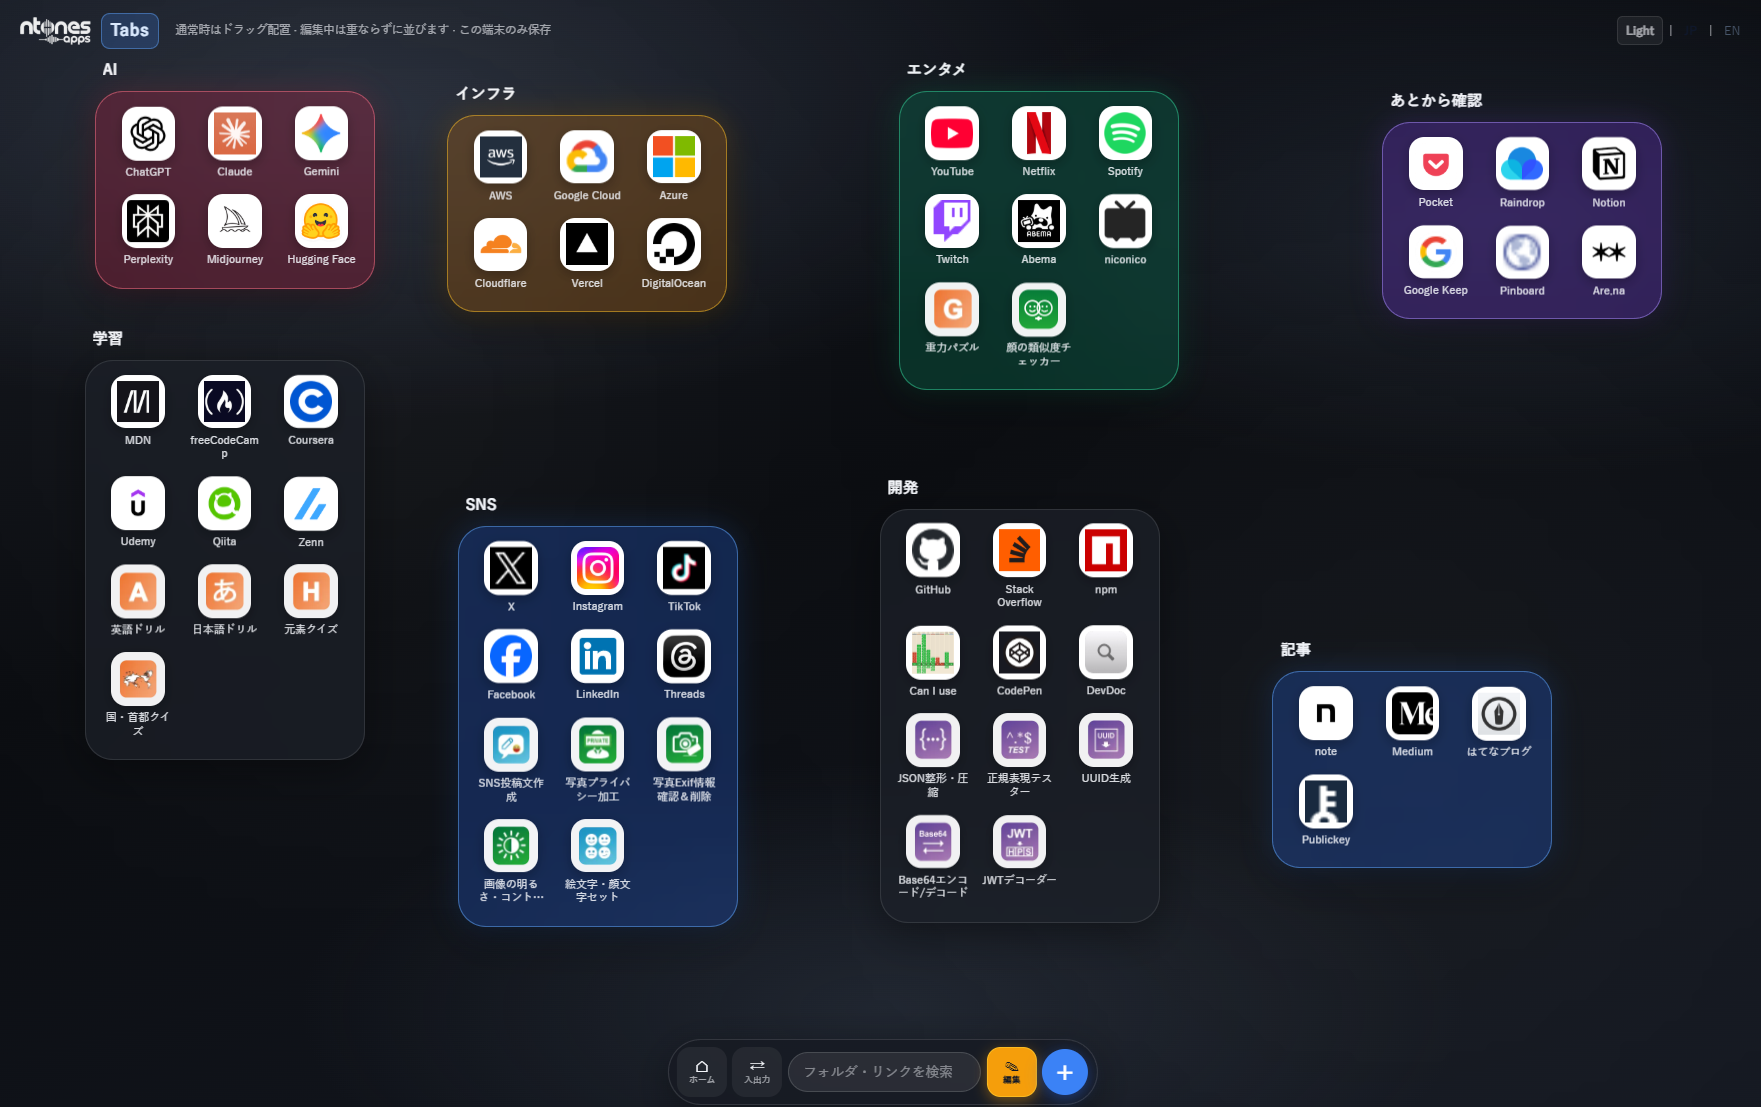Open the Raindrop icon
This screenshot has width=1761, height=1107.
tap(1522, 164)
